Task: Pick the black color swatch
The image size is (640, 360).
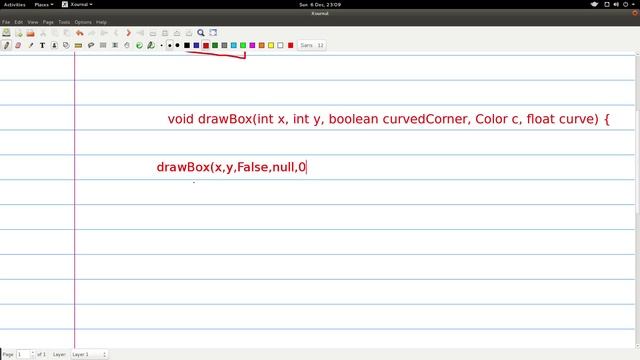Action: [187, 45]
